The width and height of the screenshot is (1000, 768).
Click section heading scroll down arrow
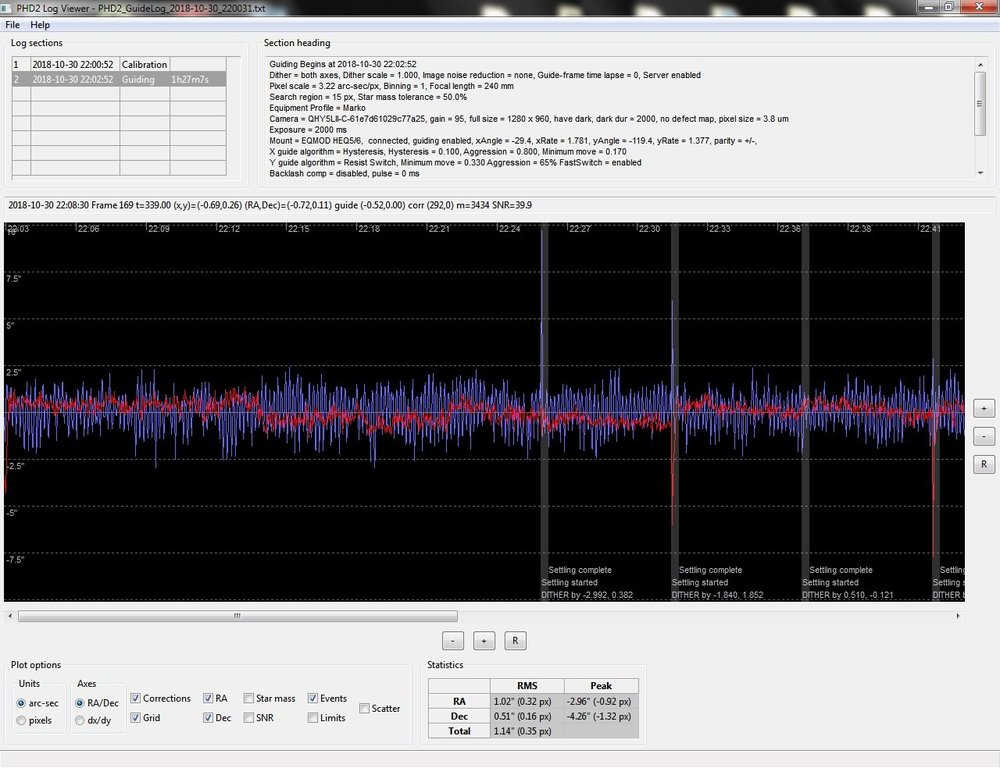tap(980, 173)
